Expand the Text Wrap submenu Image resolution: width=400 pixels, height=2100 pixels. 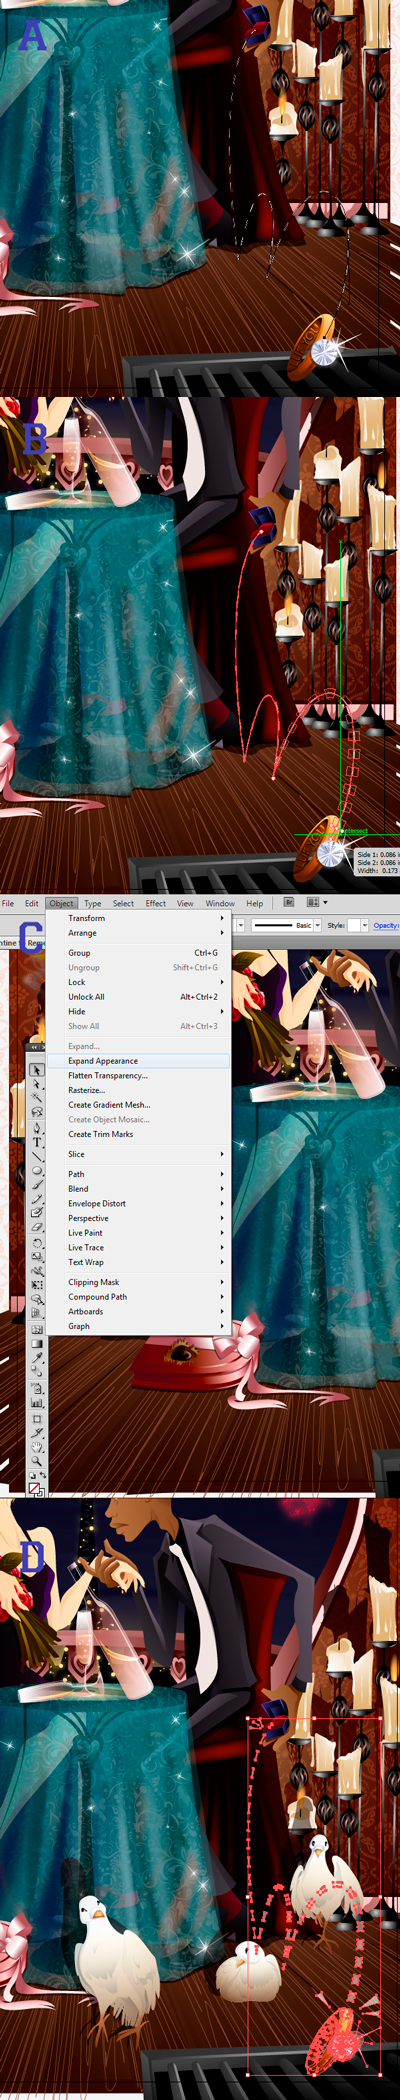pyautogui.click(x=139, y=1262)
